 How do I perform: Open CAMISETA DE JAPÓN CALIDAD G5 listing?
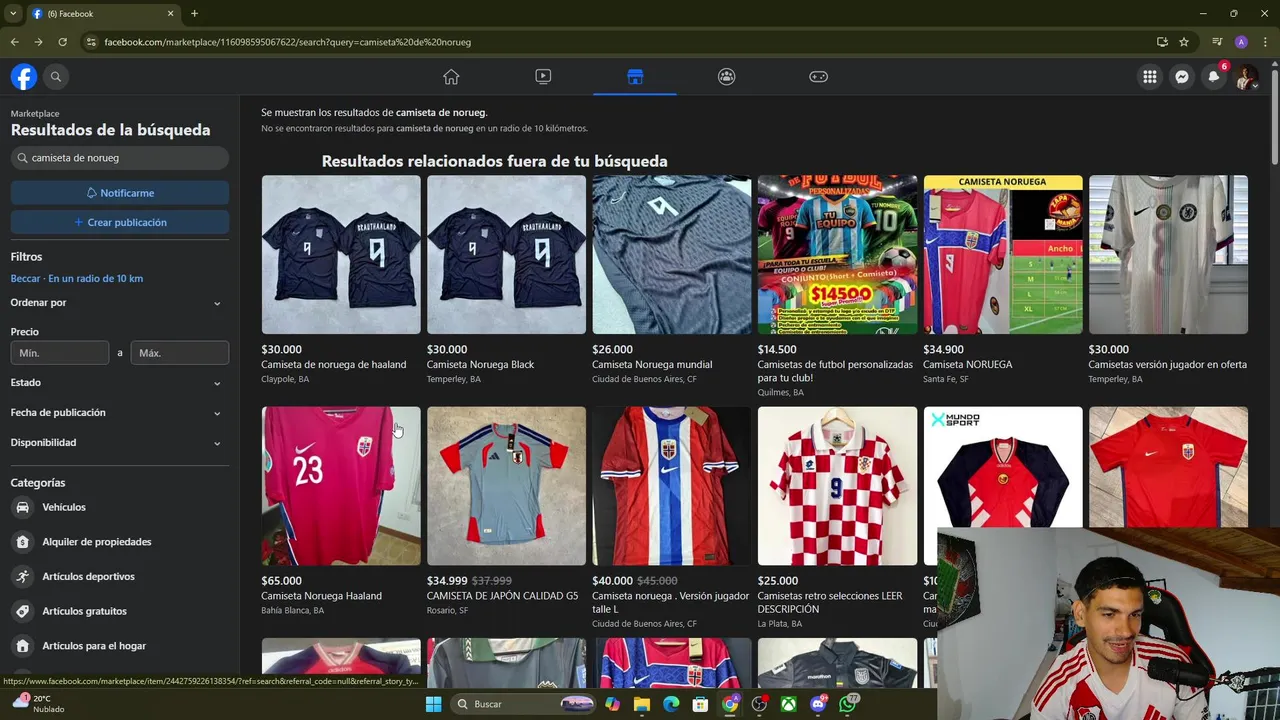click(506, 510)
